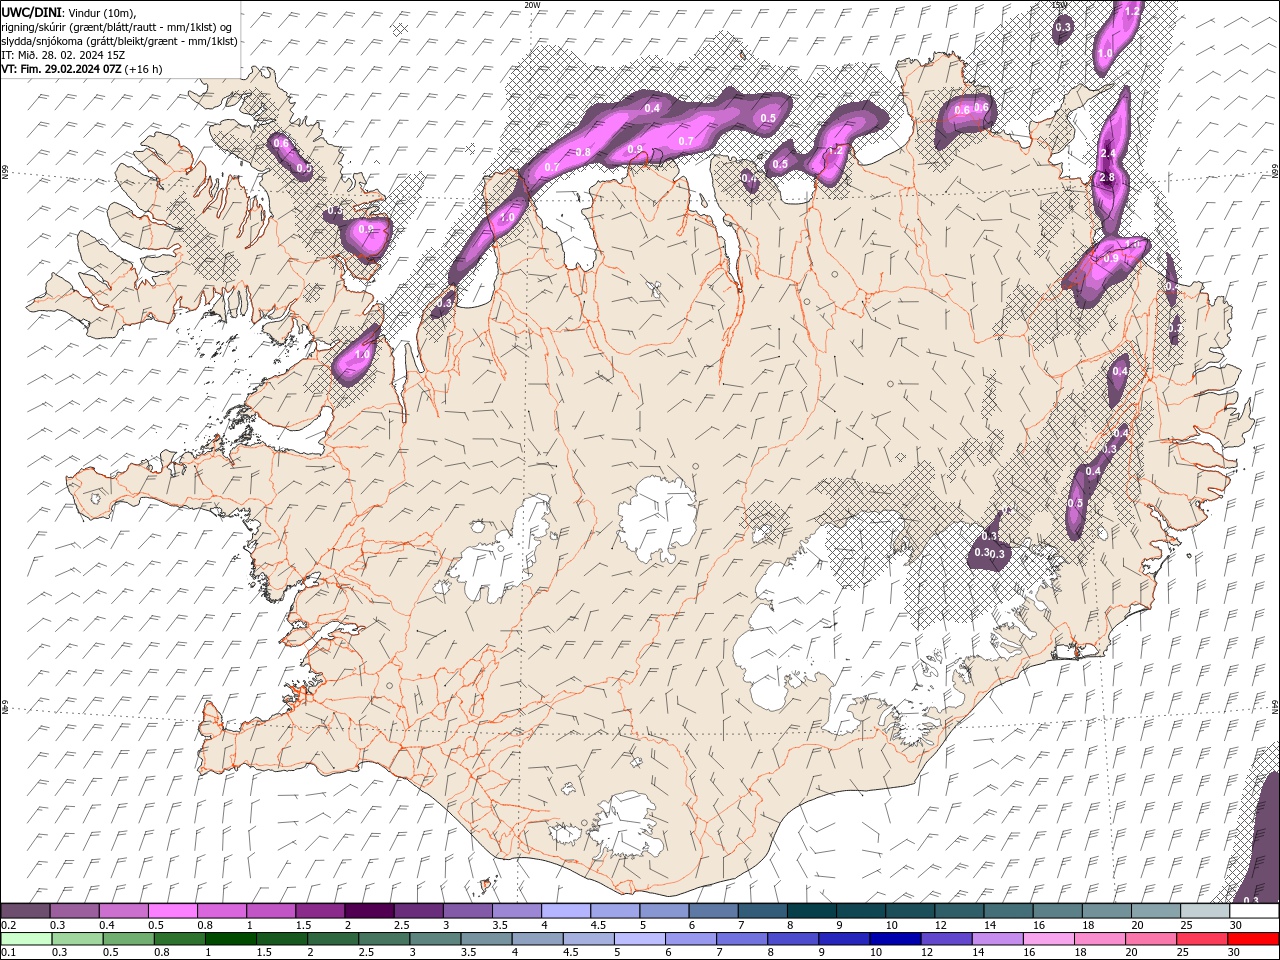Viewport: 1280px width, 960px height.
Task: Click the "2.4" snowfall value on the map
Action: tap(1107, 153)
